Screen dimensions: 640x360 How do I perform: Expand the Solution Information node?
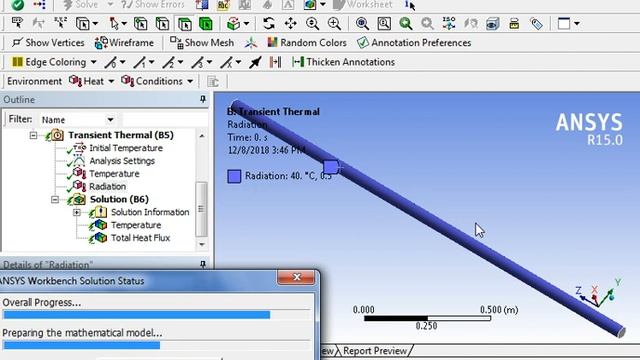[x=76, y=212]
